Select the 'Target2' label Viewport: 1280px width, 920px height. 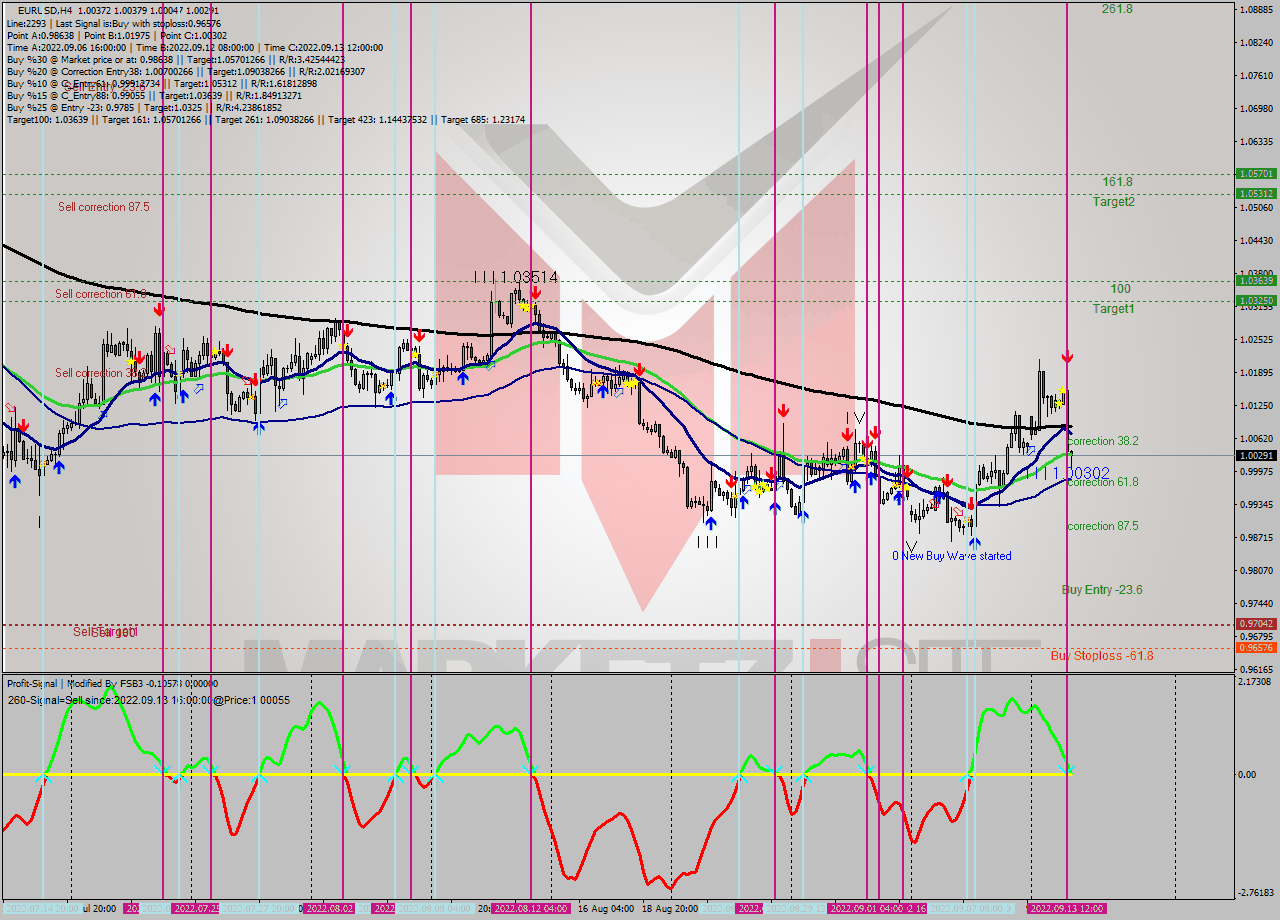point(1113,201)
